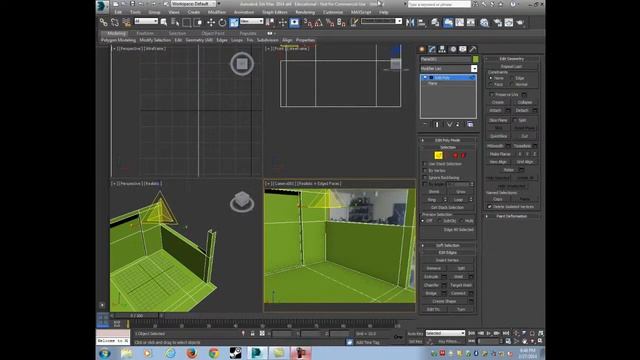The height and width of the screenshot is (360, 640).
Task: Click the Edit Named Selection Sets icon
Action: (354, 22)
